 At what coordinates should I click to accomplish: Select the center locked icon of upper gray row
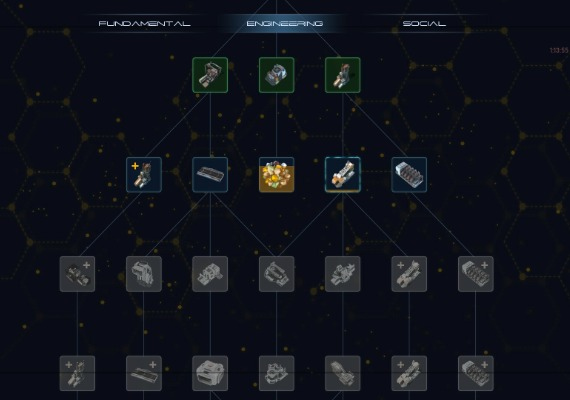click(x=277, y=274)
